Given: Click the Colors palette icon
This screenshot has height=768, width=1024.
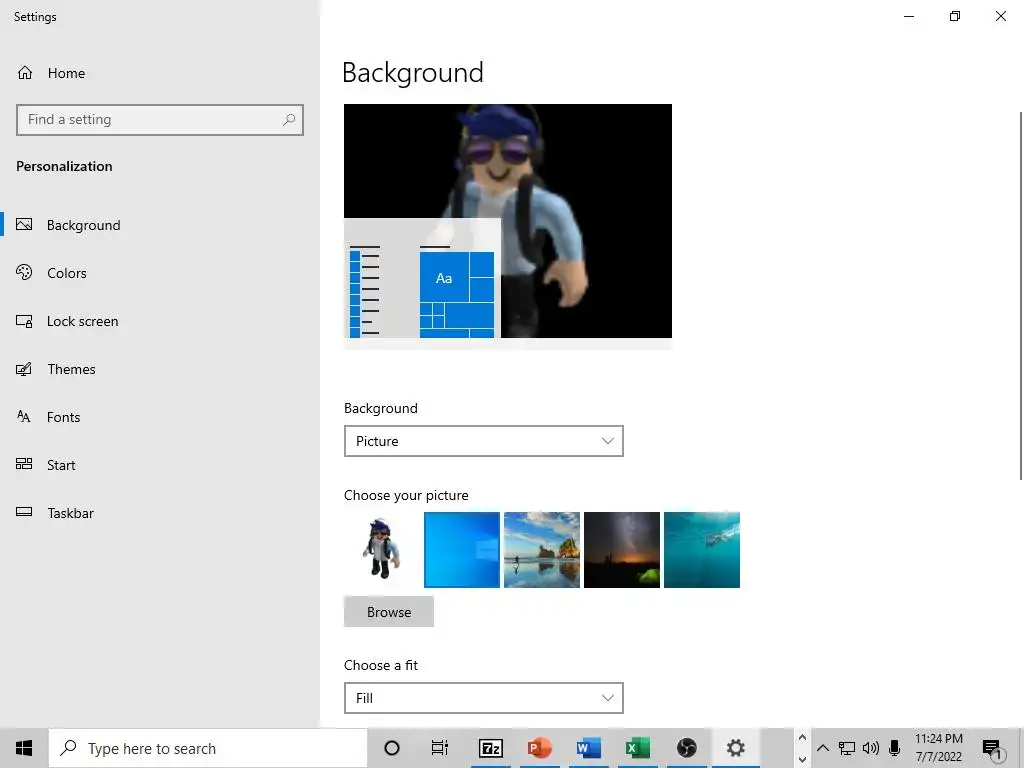Looking at the screenshot, I should coord(24,272).
